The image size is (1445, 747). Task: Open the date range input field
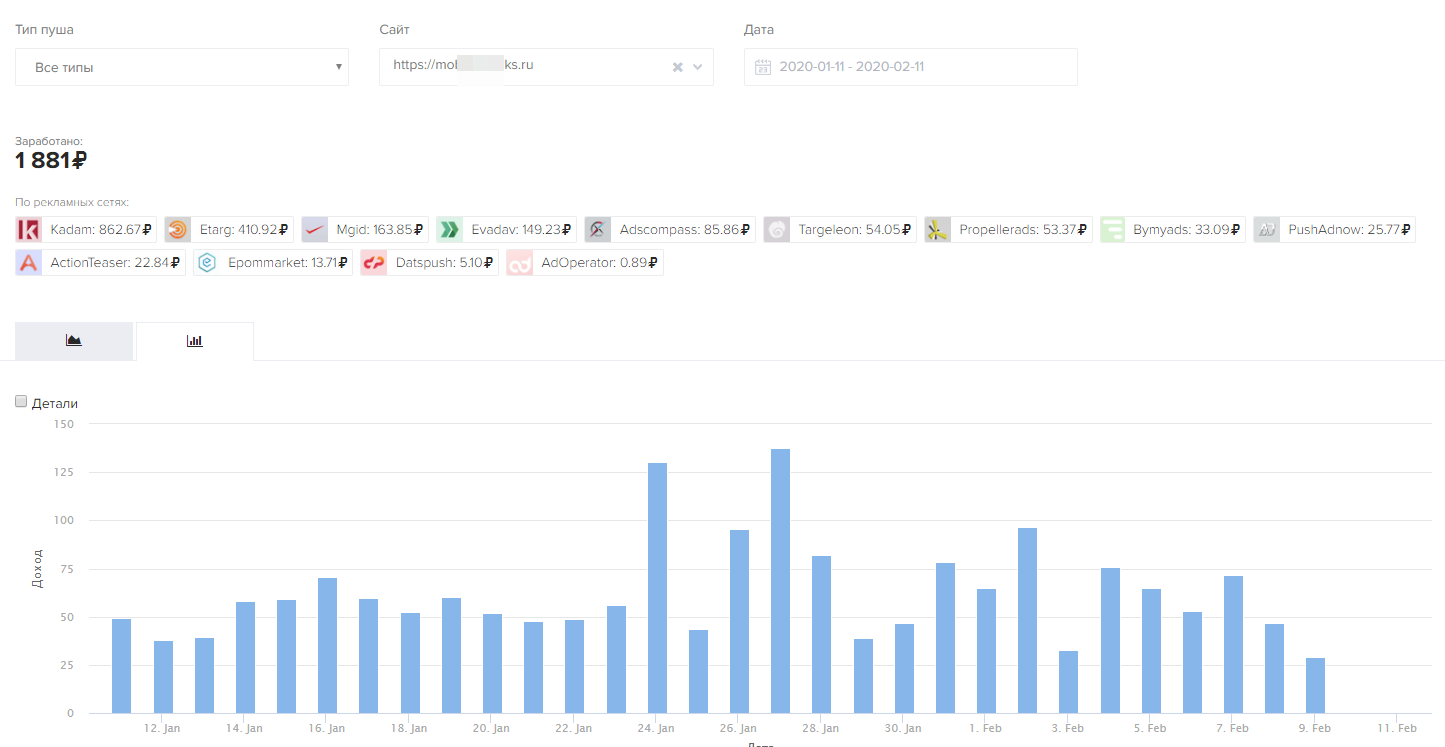(x=911, y=67)
